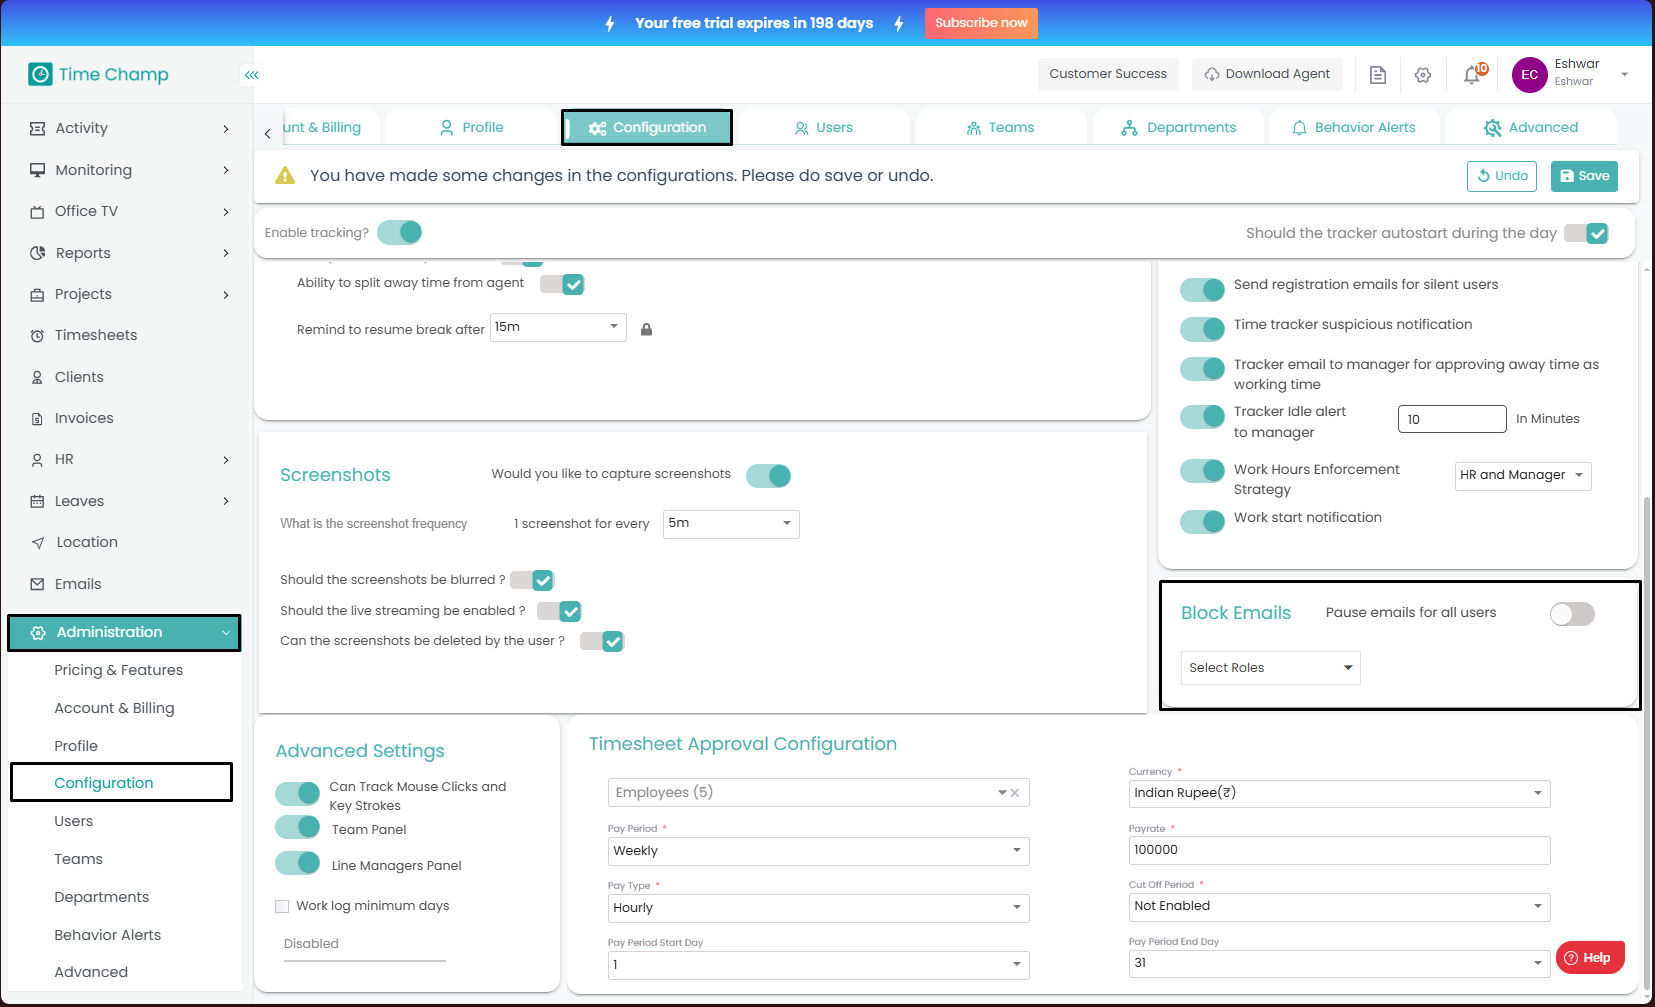Save the configuration changes
This screenshot has height=1007, width=1655.
[1584, 176]
